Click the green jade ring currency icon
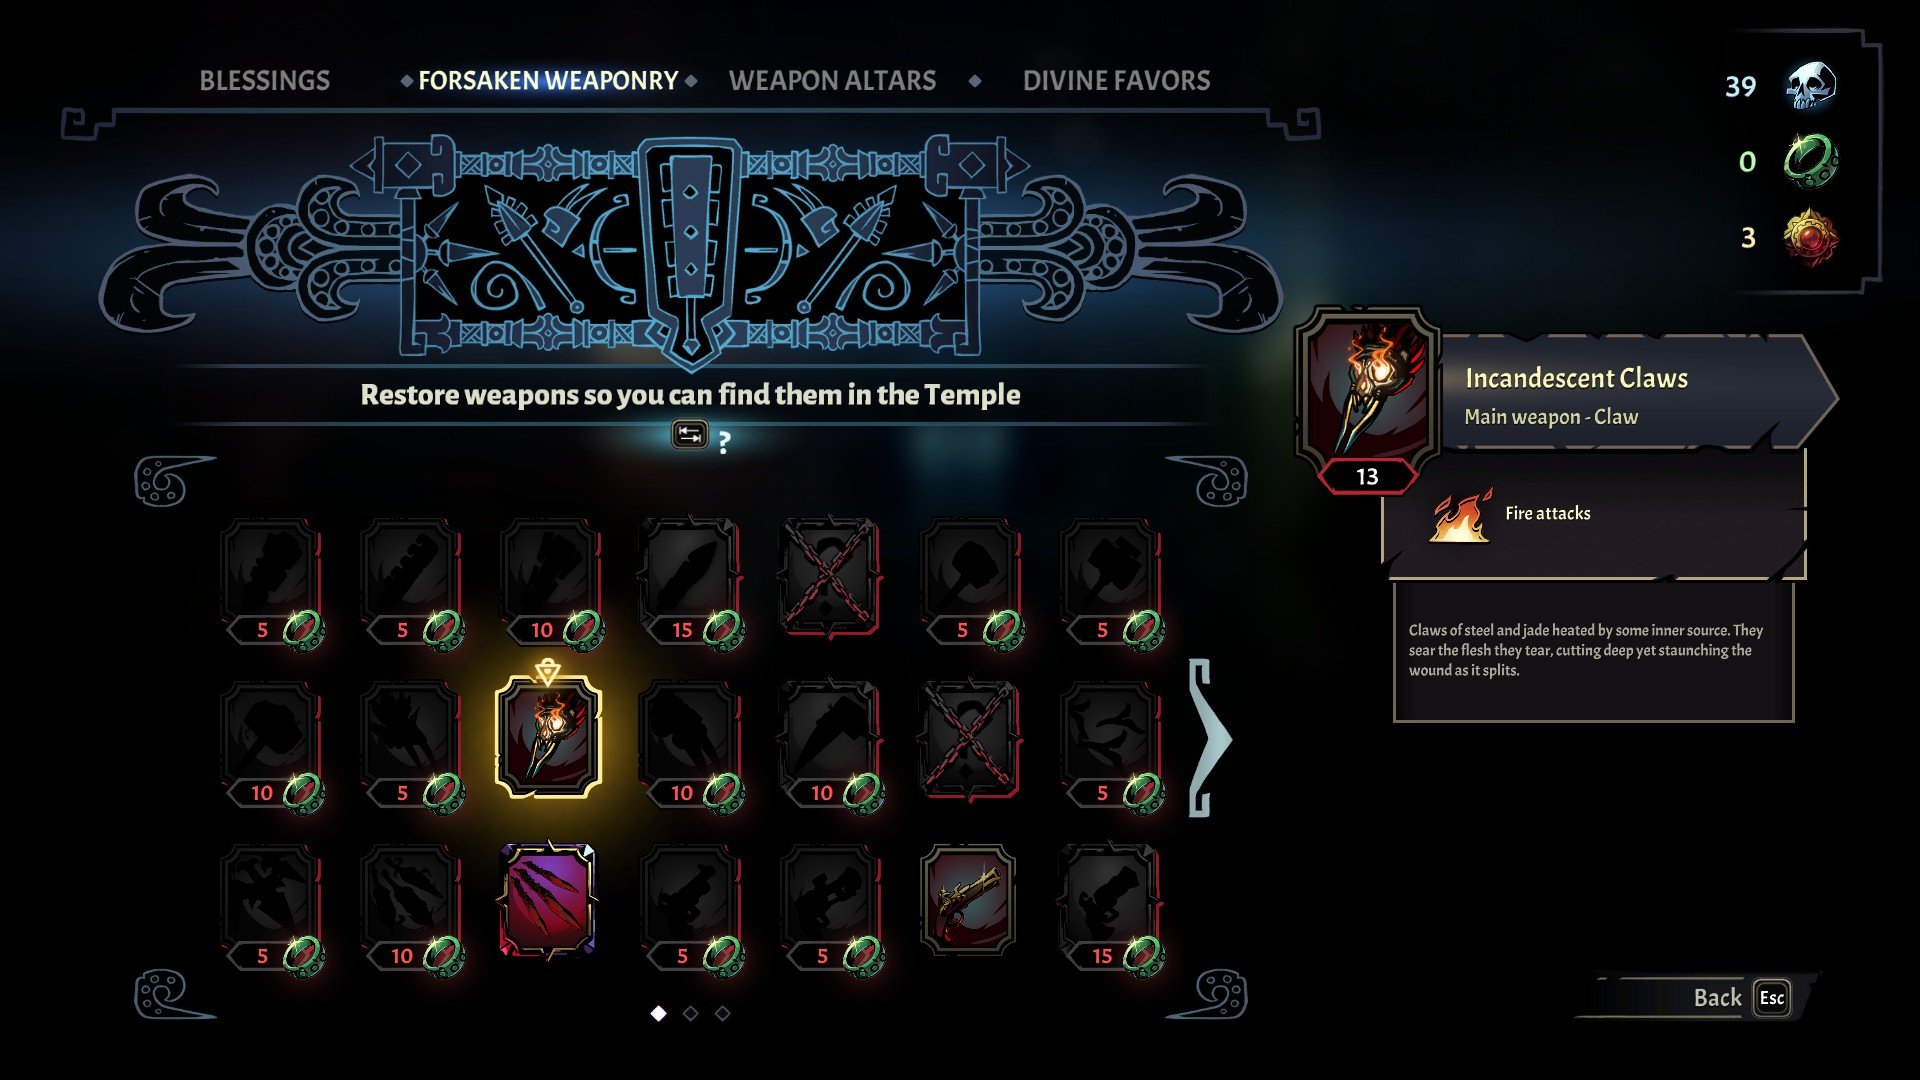Screen dimensions: 1920x1080 [1811, 161]
